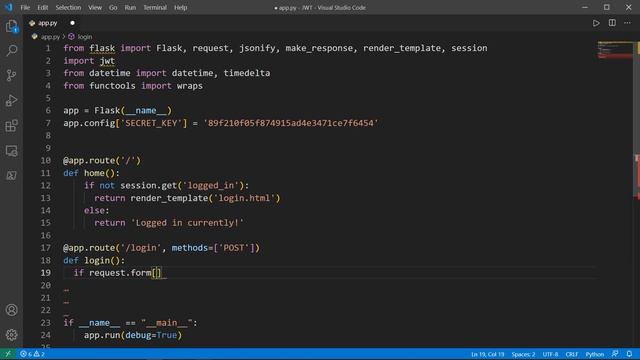640x360 pixels.
Task: Click login symbol in the breadcrumb
Action: [84, 37]
